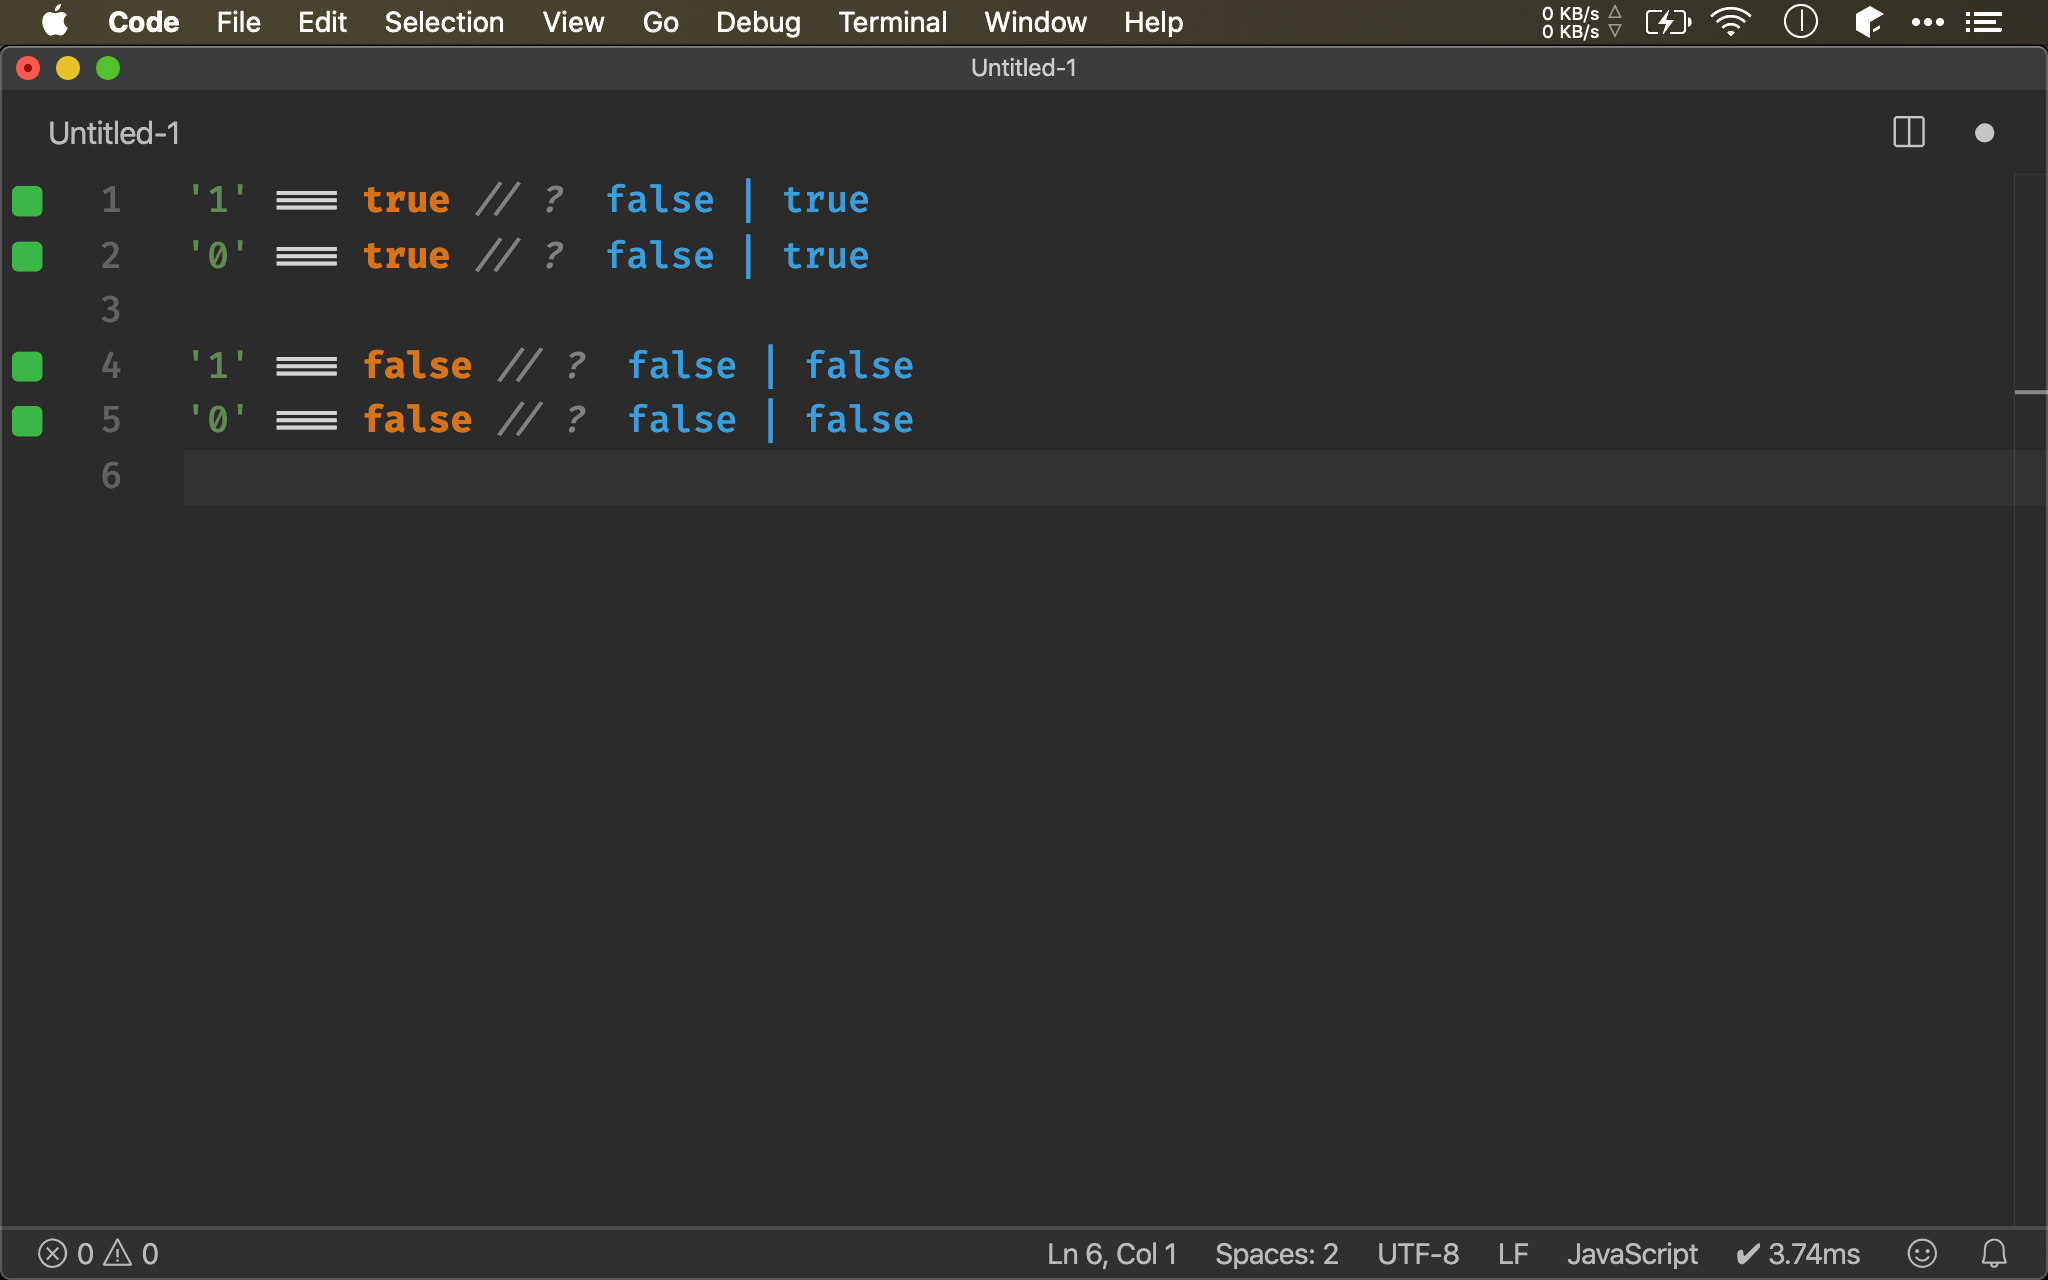Open the Wi-Fi menu bar icon
This screenshot has height=1280, width=2048.
[x=1730, y=21]
